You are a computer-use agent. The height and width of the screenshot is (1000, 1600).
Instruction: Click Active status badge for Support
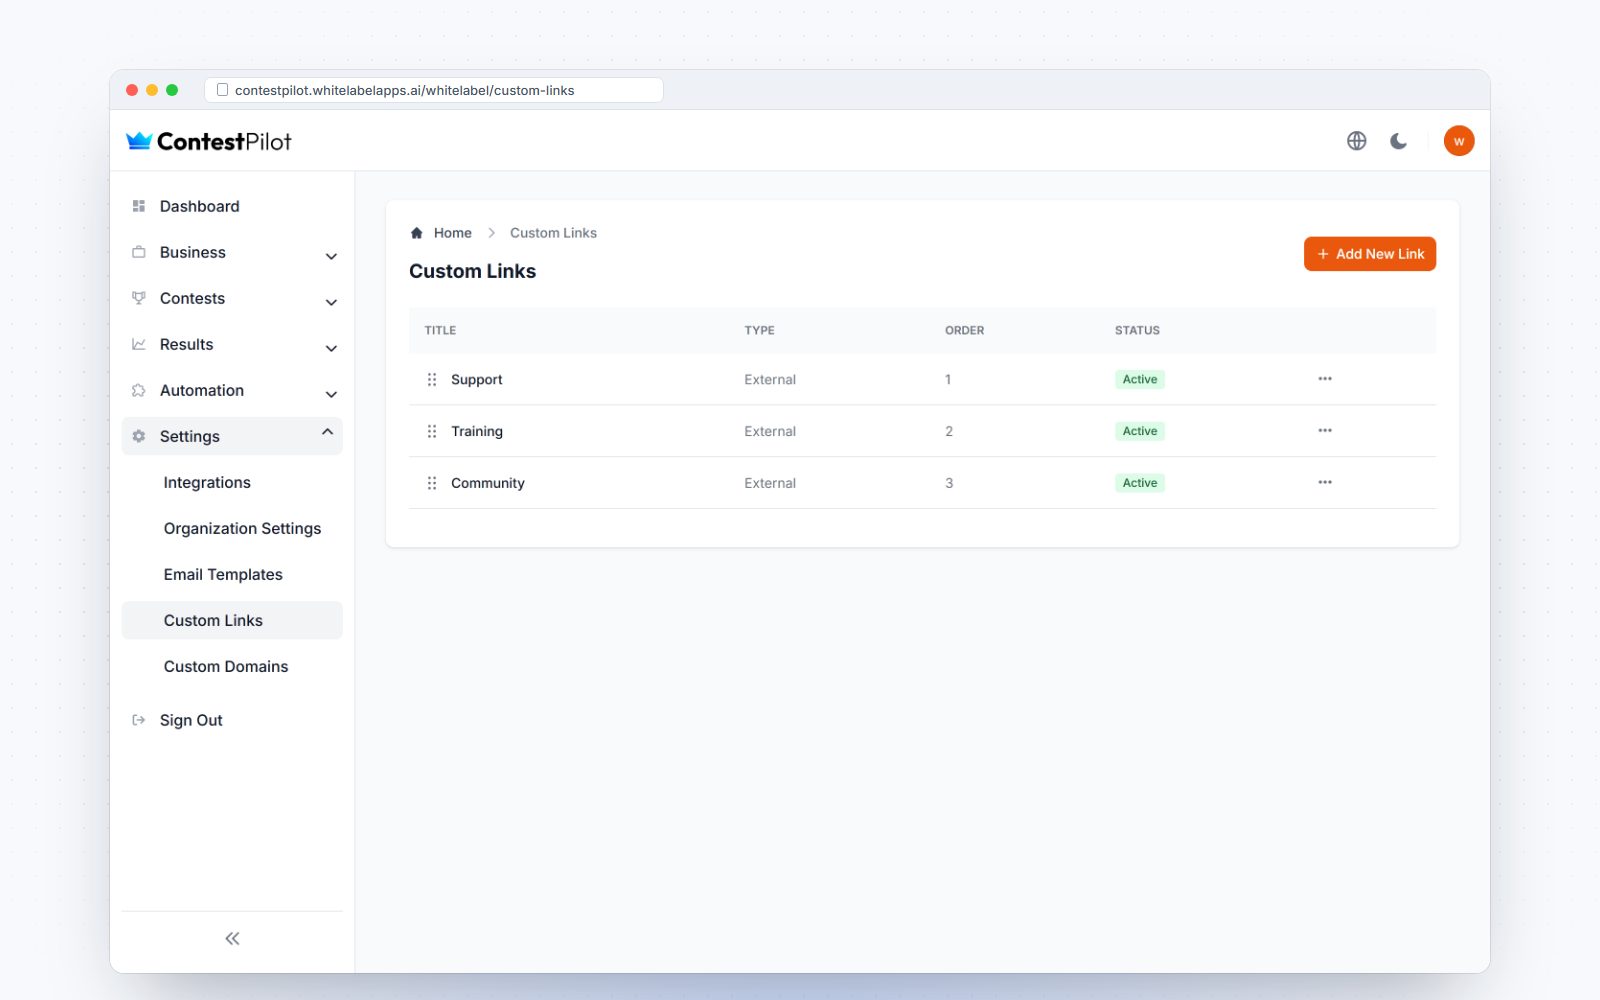[1140, 379]
